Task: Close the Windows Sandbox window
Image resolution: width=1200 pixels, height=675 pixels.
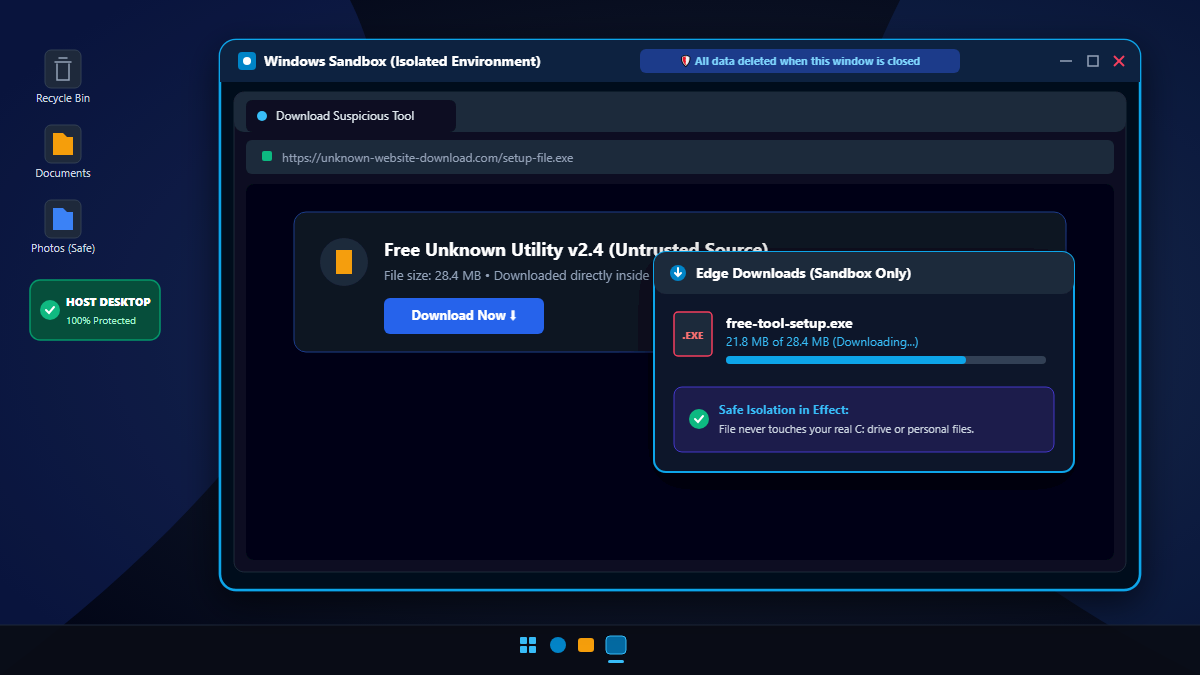Action: pos(1119,61)
